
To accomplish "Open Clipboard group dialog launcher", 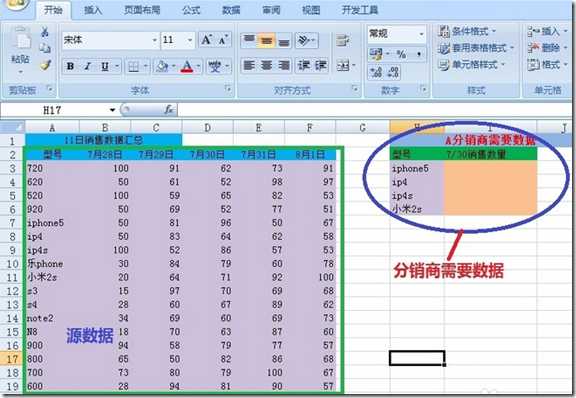I will click(x=49, y=89).
